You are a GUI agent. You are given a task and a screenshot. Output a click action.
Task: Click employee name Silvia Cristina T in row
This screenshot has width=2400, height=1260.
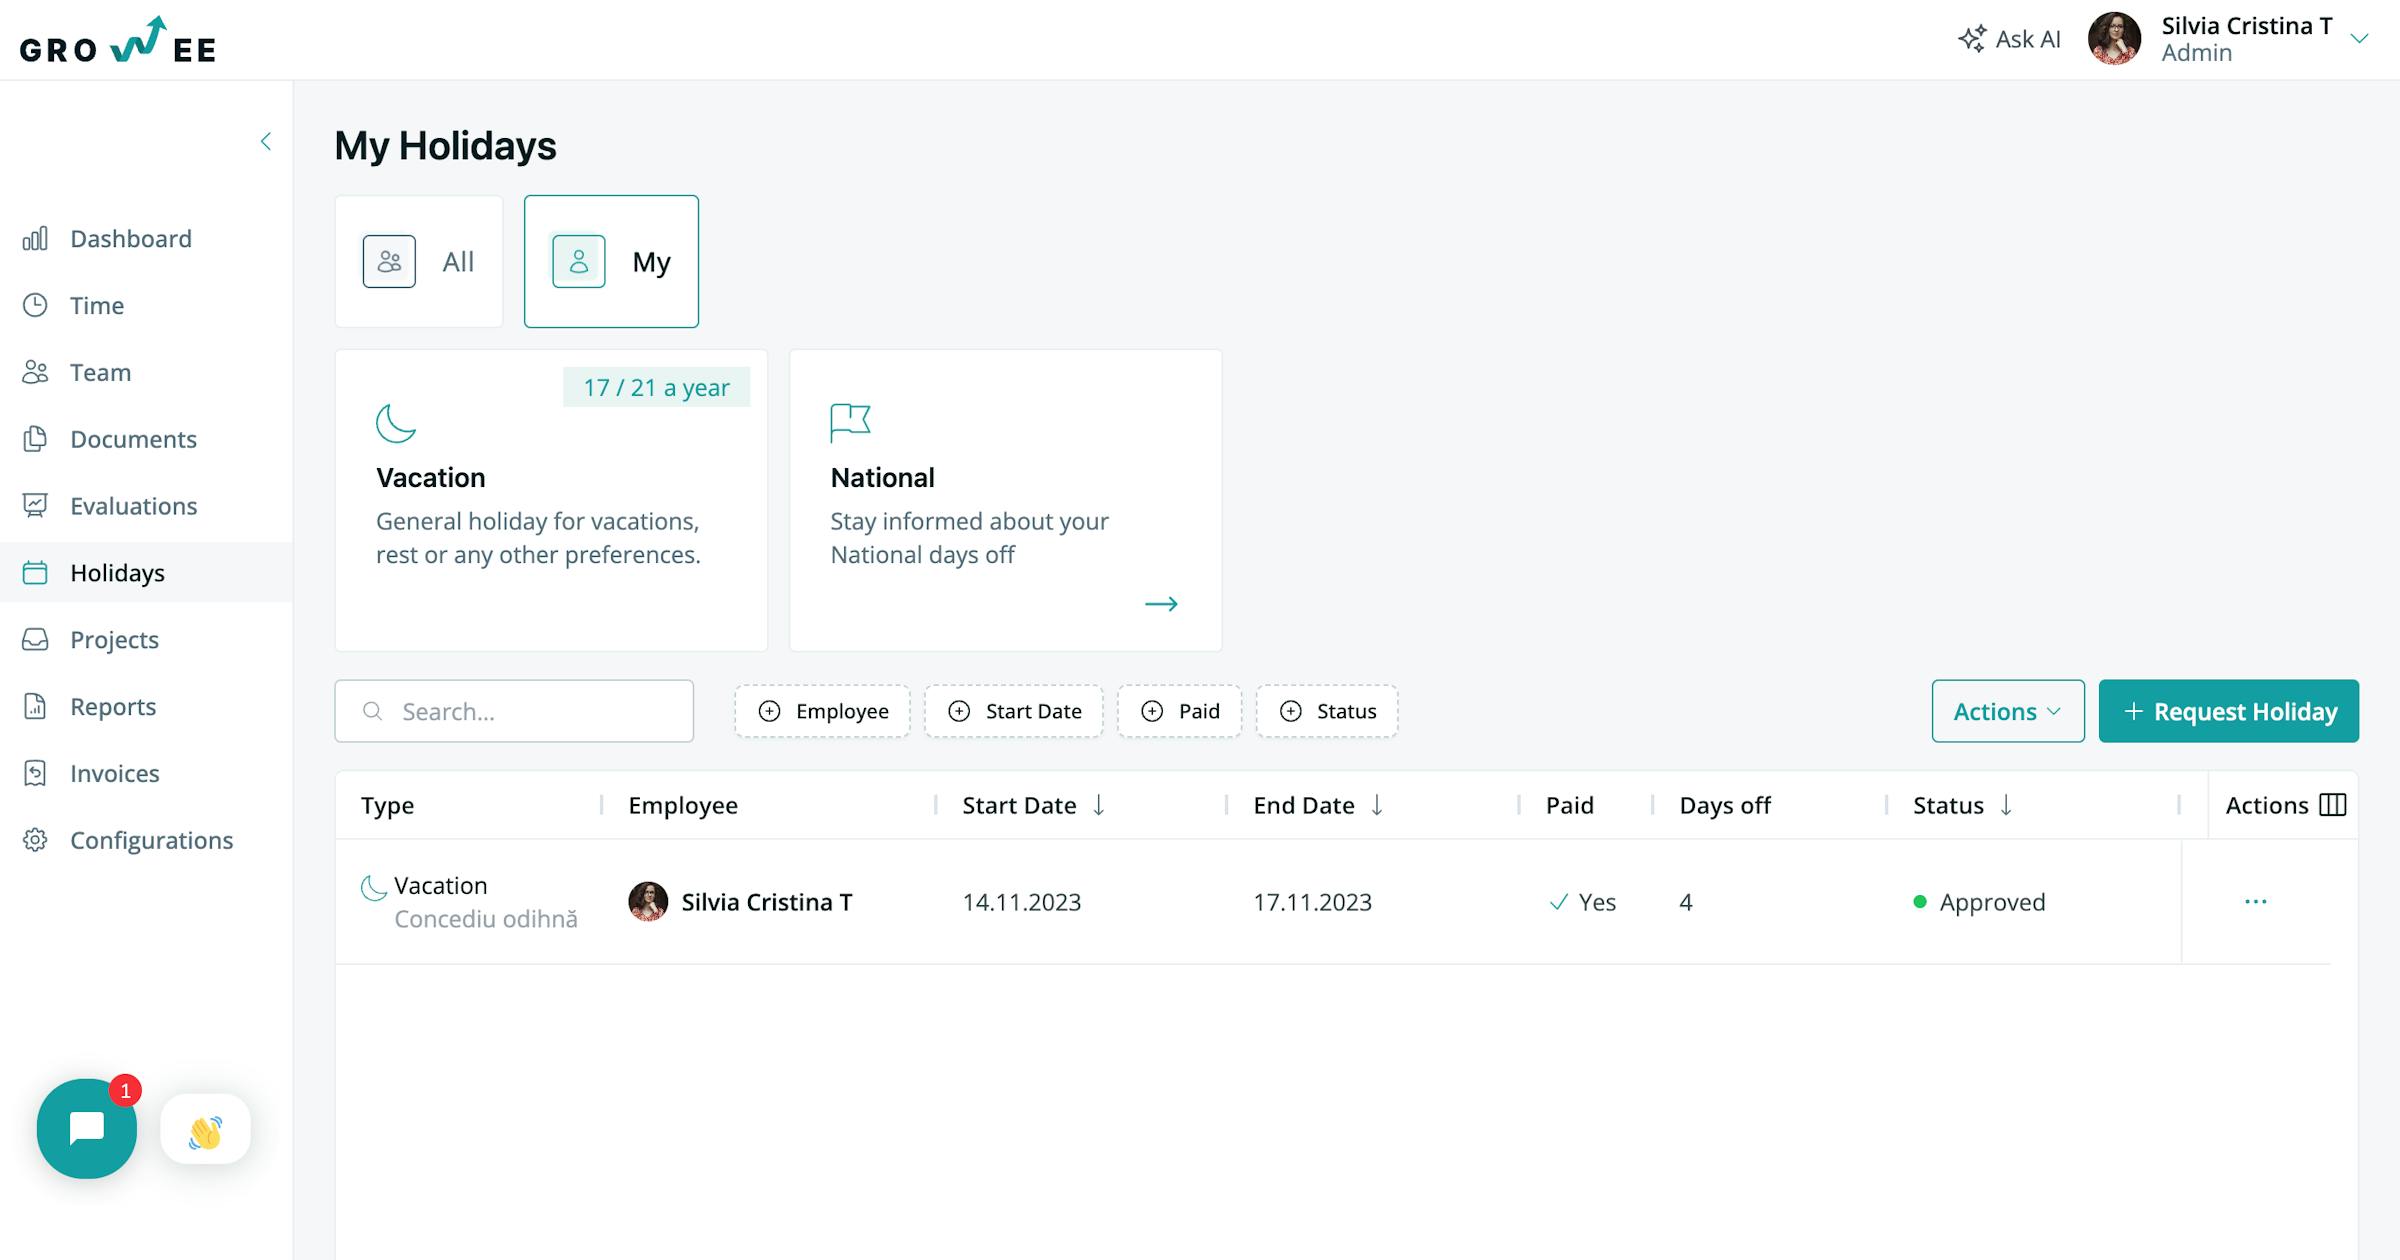[767, 902]
